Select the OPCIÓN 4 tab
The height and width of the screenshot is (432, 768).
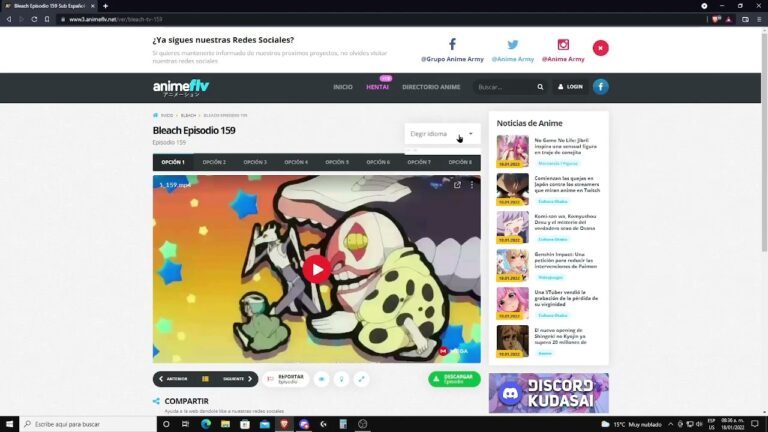(x=296, y=162)
